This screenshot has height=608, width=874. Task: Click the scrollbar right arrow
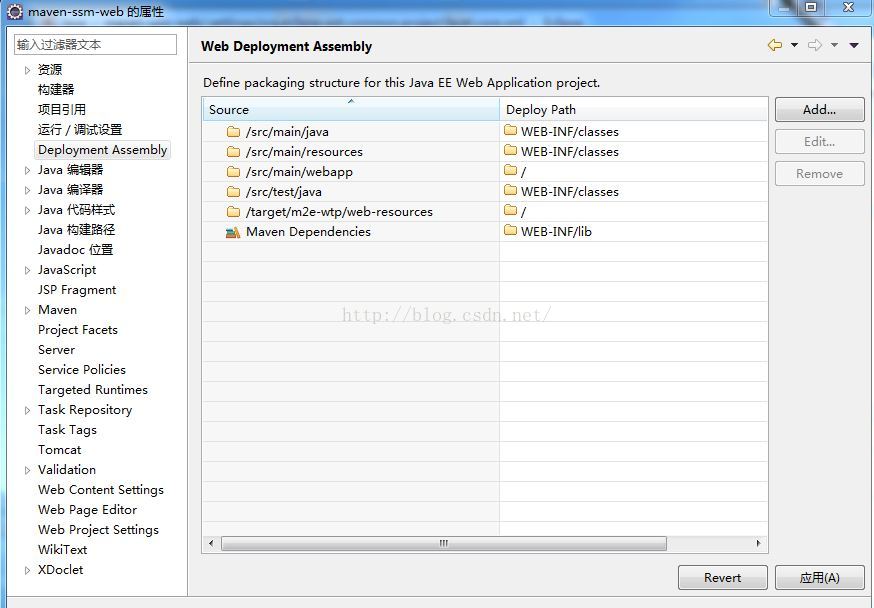[x=758, y=543]
